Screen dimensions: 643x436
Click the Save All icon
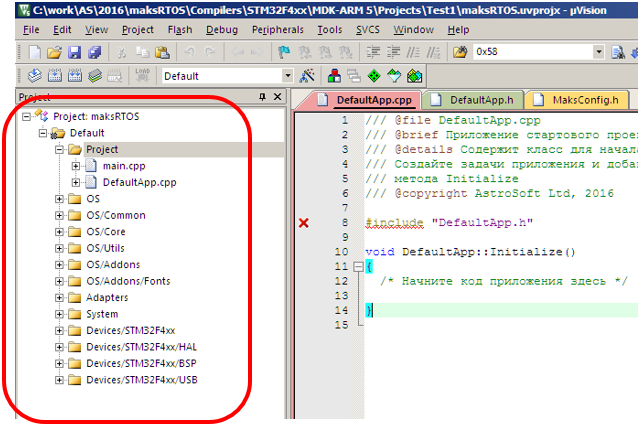click(94, 52)
